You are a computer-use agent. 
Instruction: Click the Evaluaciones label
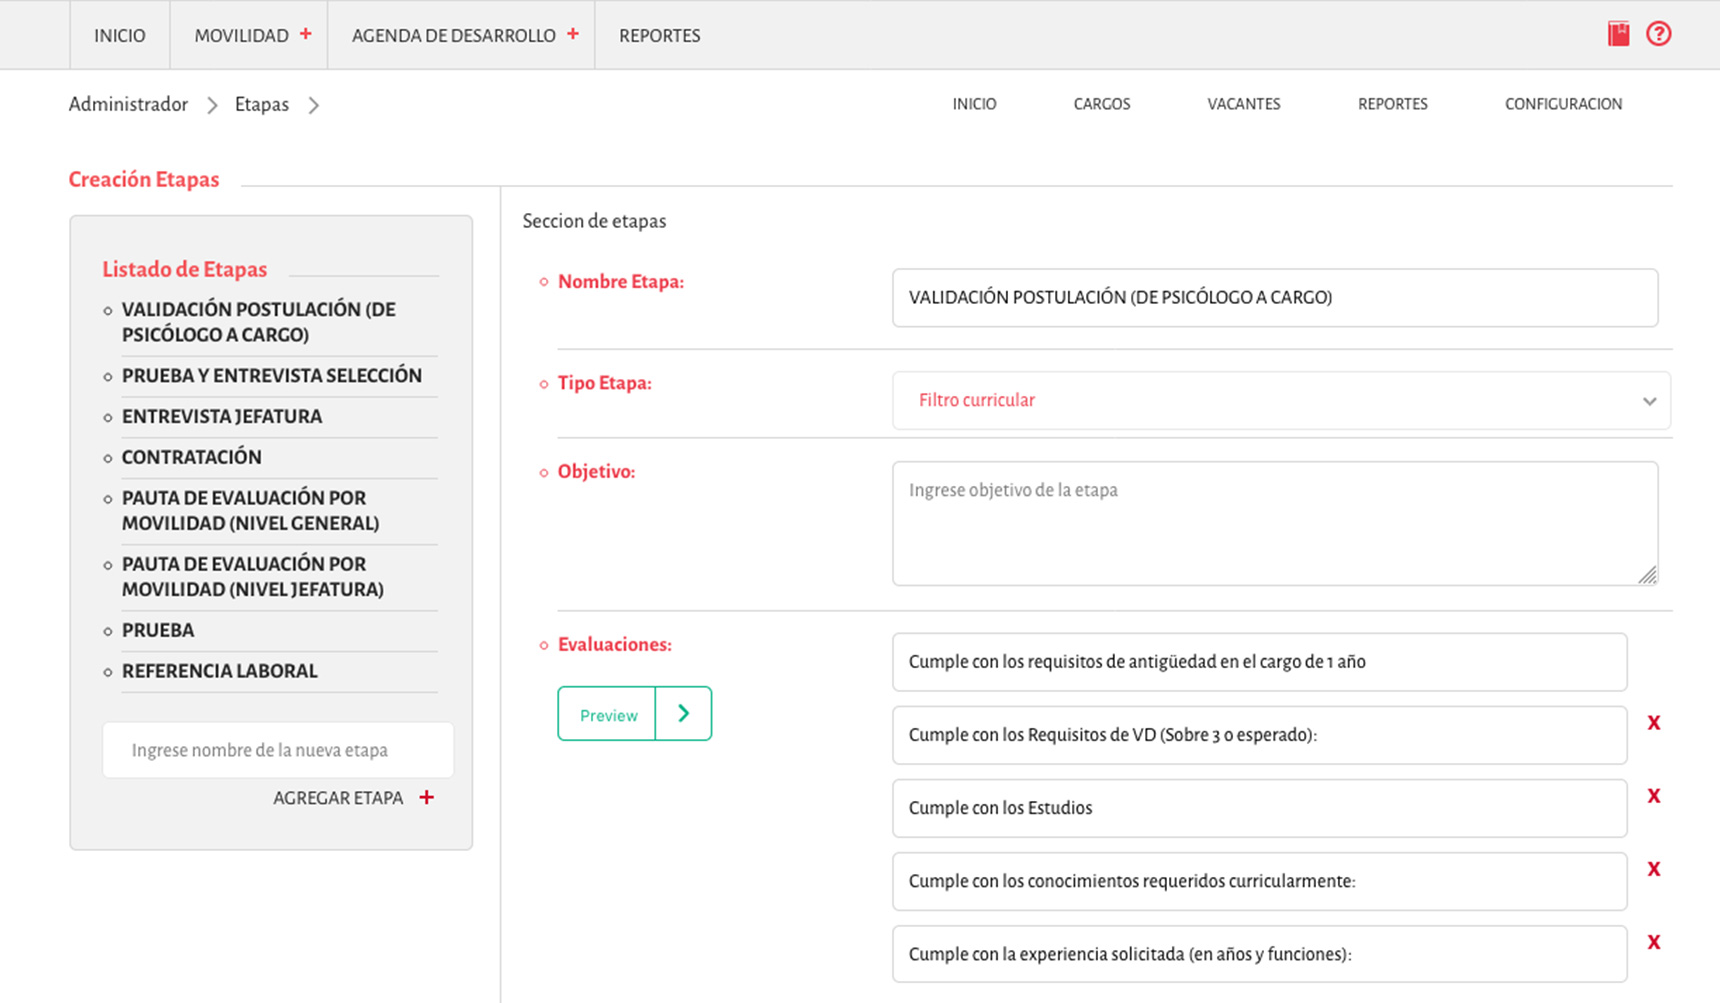(615, 645)
